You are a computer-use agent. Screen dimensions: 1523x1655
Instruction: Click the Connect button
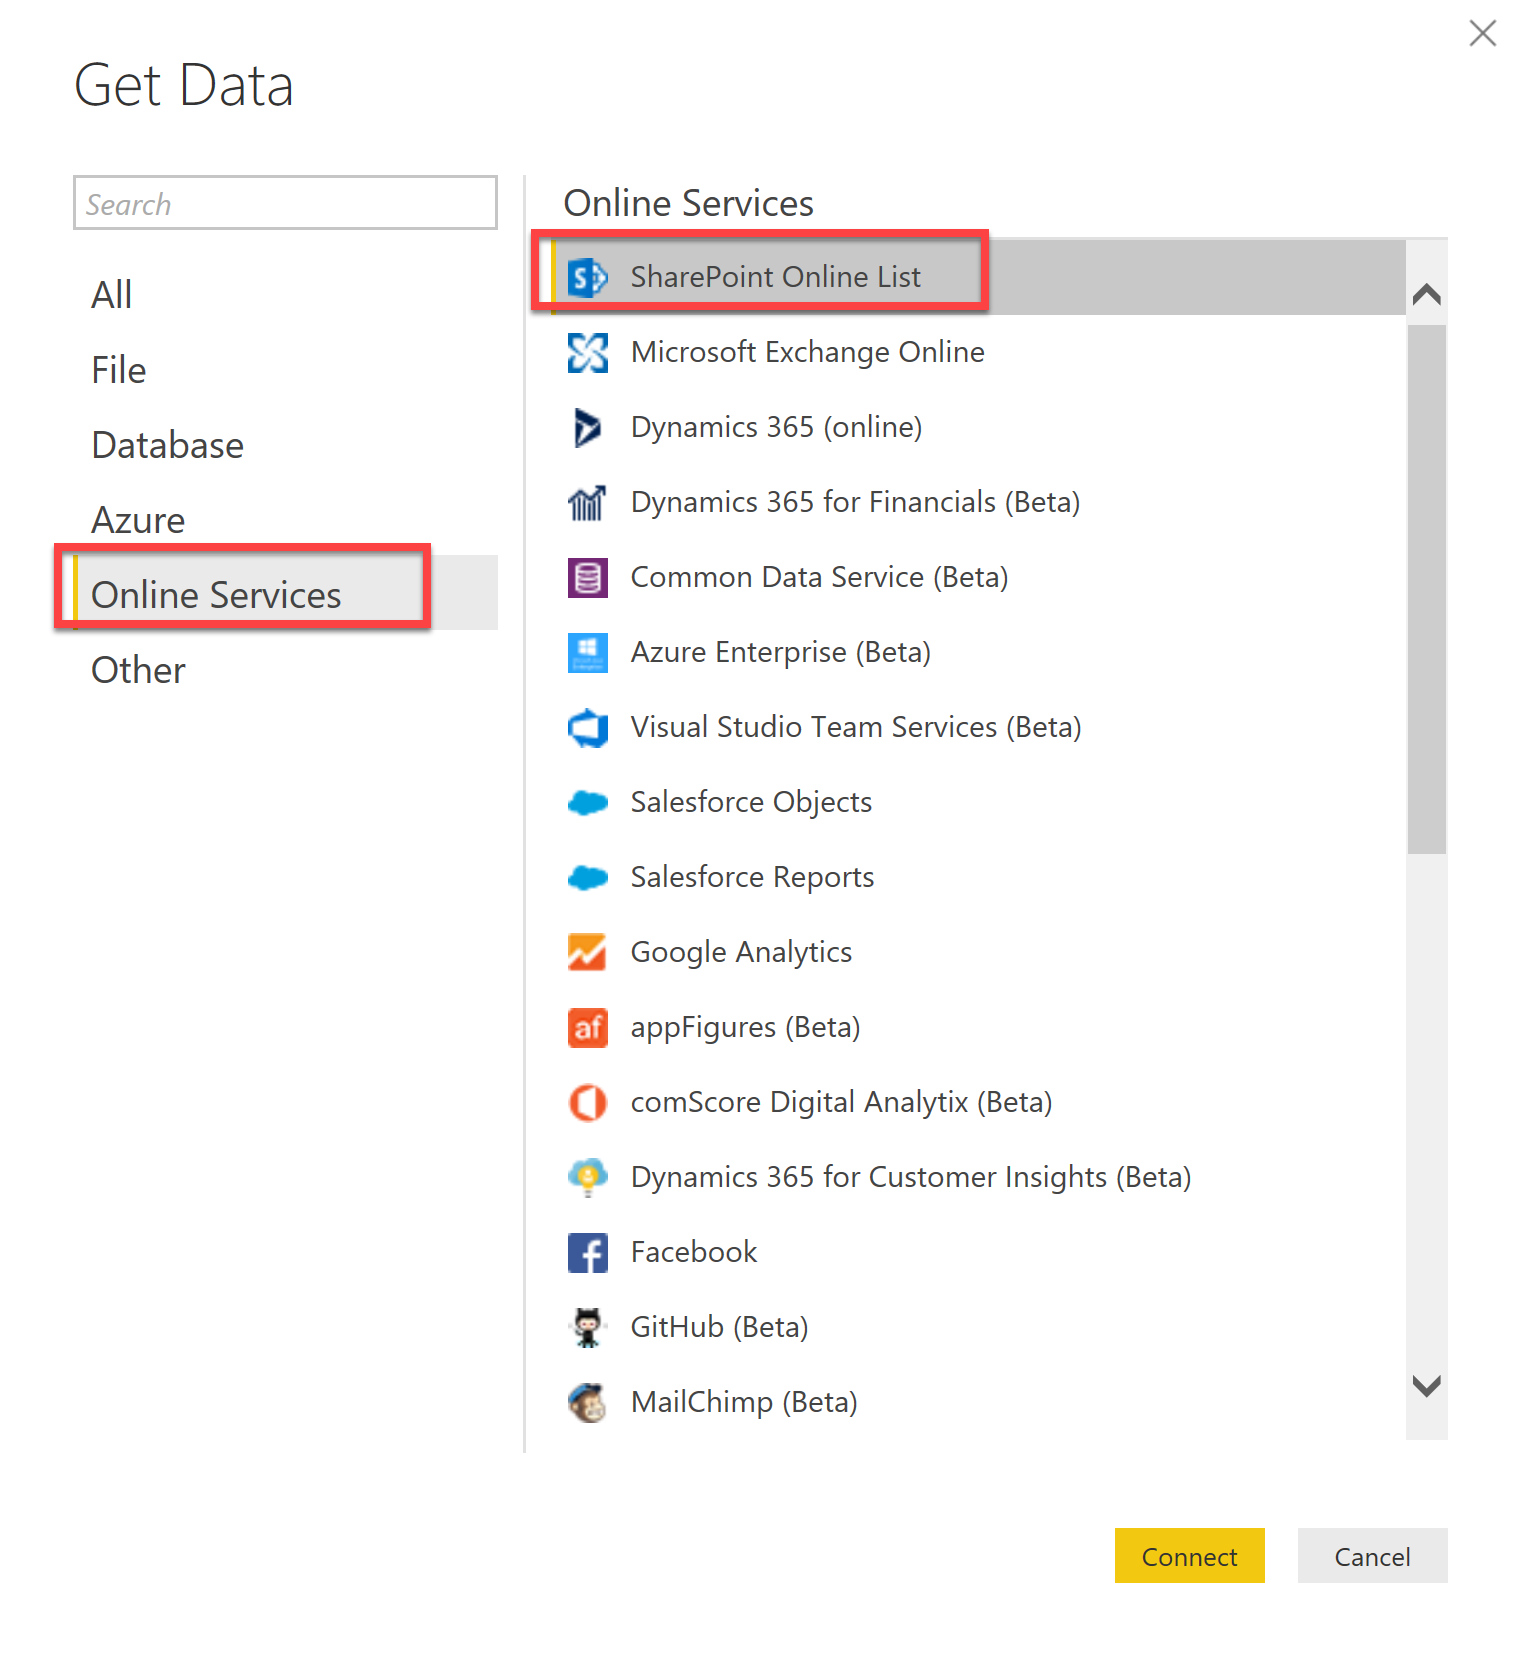(1190, 1555)
